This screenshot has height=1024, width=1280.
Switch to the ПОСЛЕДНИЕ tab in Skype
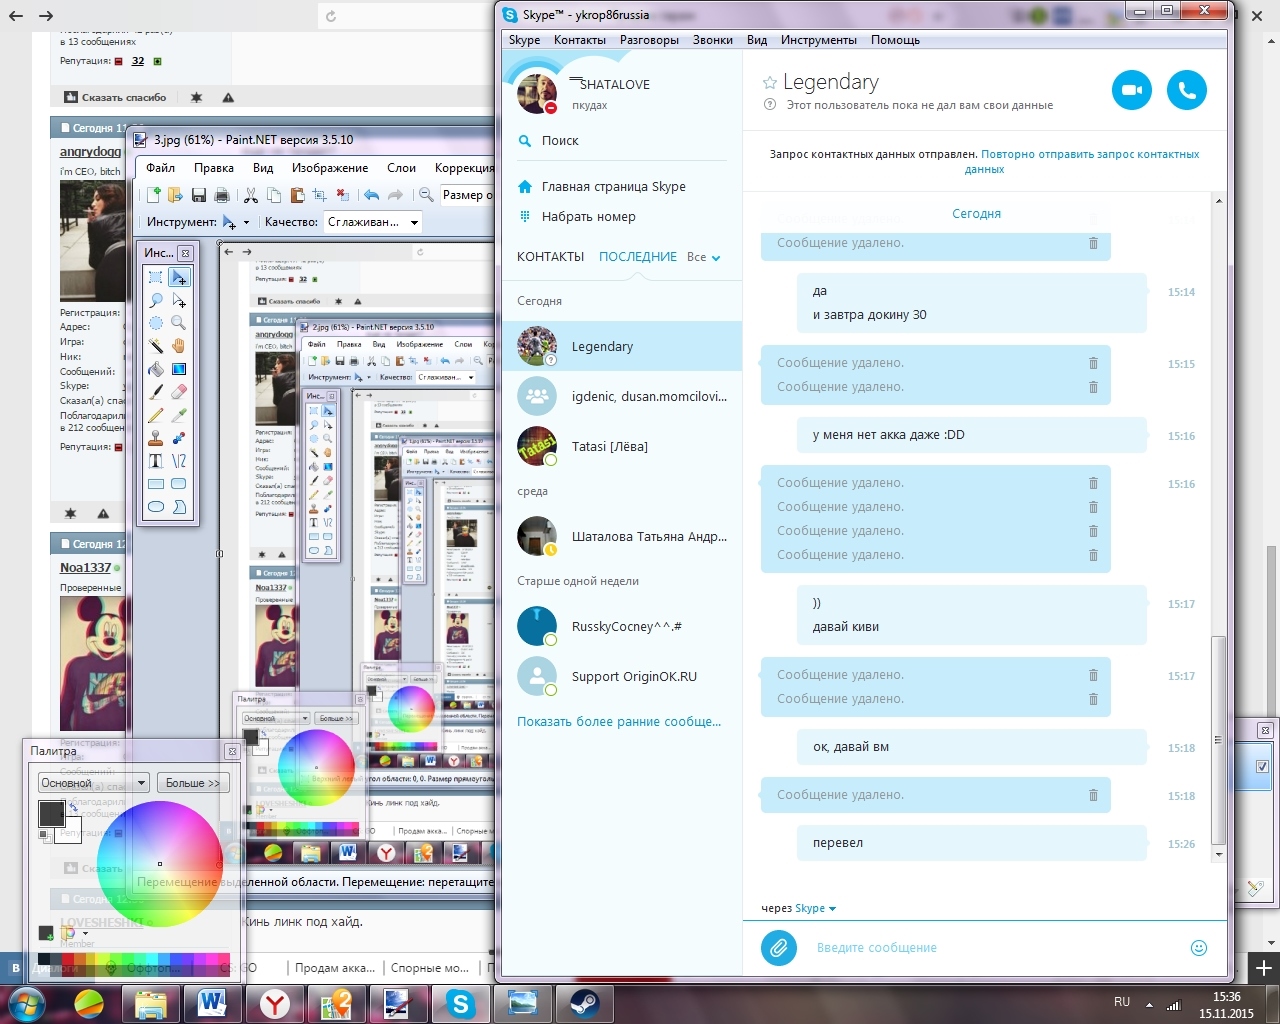coord(638,257)
